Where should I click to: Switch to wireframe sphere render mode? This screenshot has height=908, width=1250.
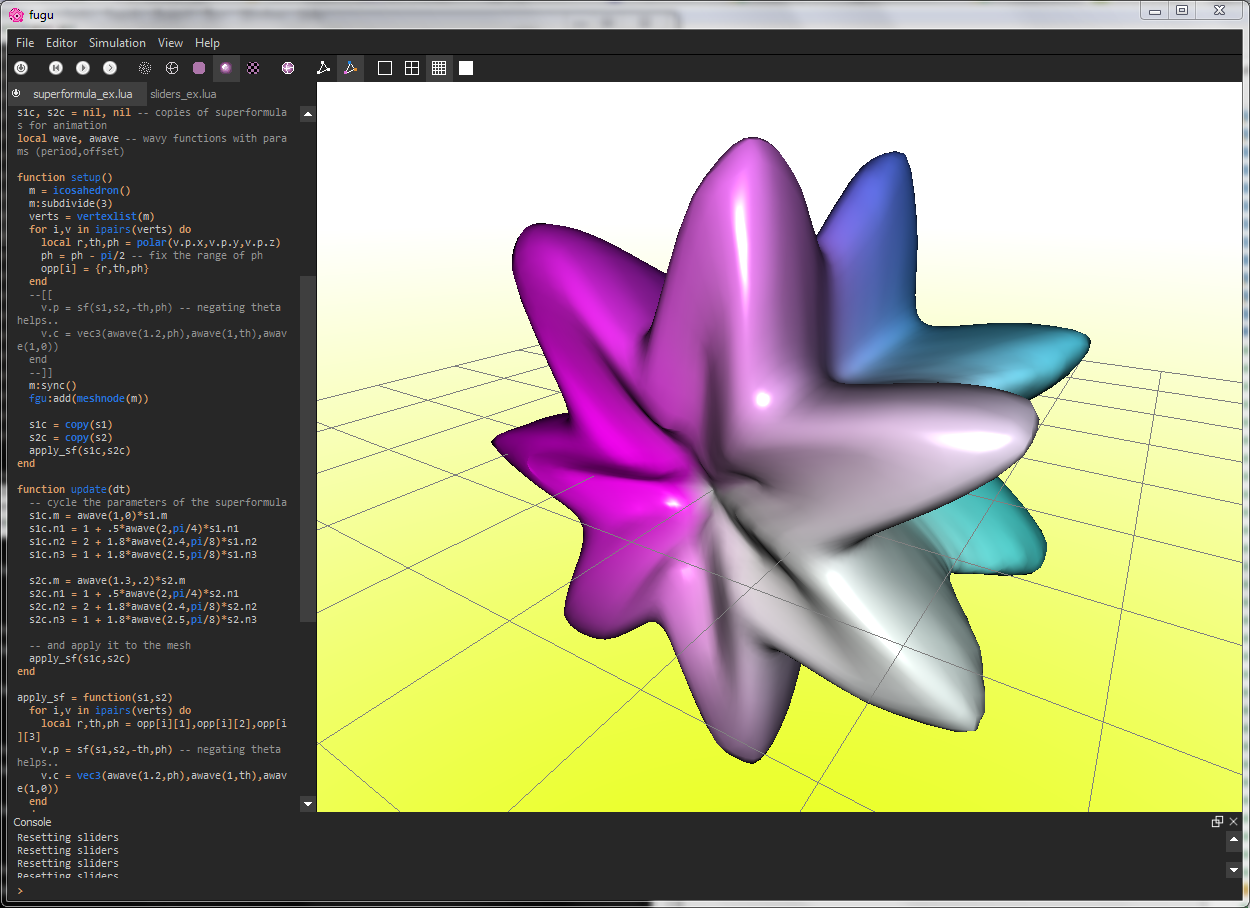click(172, 68)
